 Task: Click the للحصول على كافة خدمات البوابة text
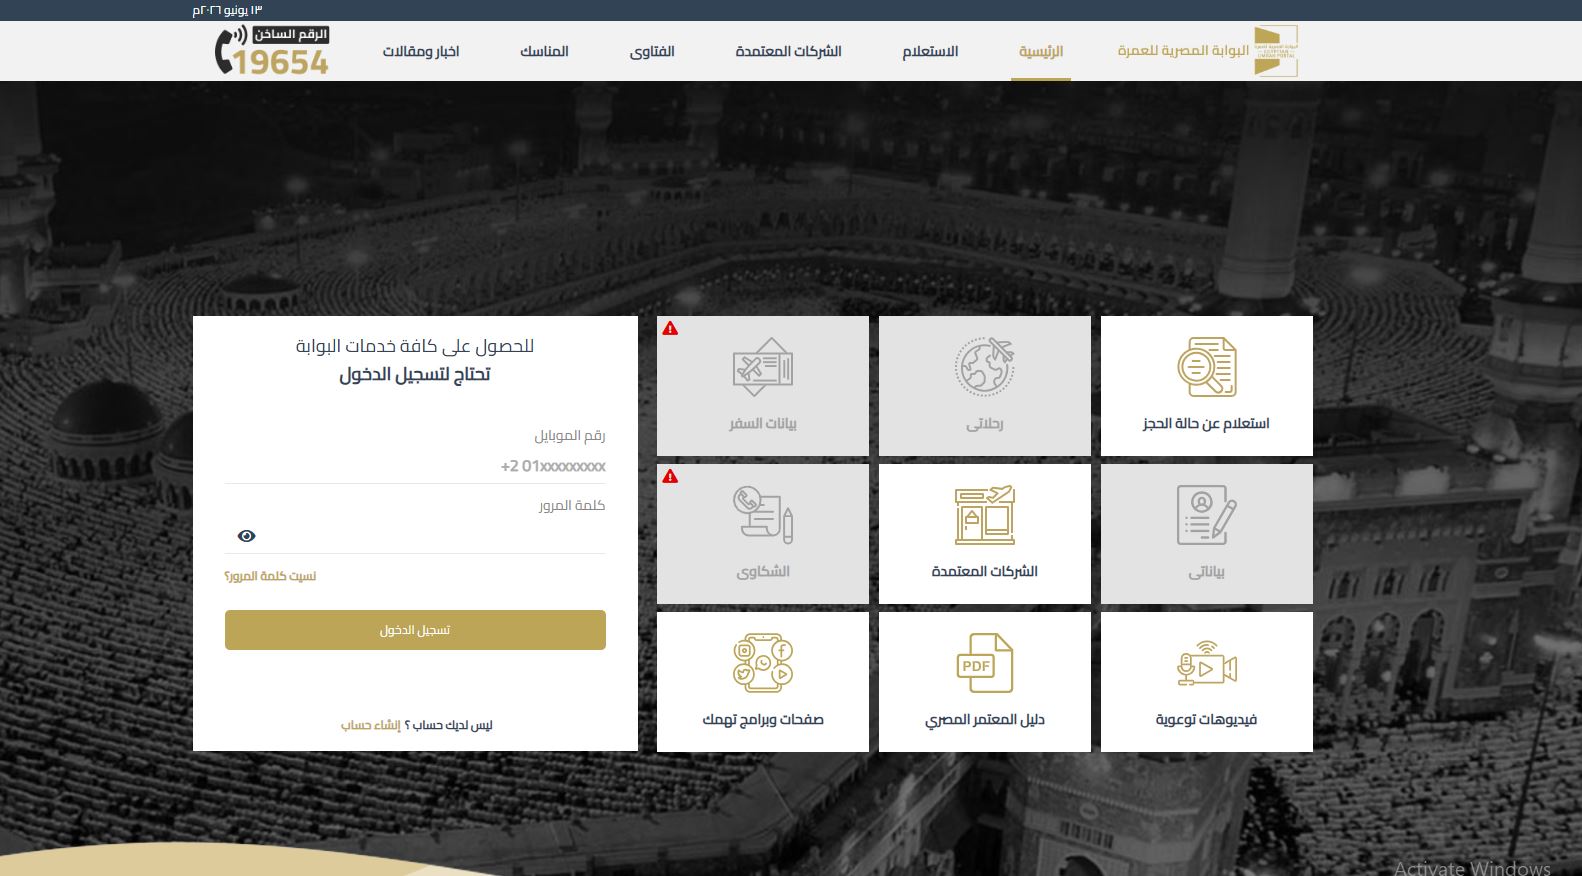coord(415,346)
